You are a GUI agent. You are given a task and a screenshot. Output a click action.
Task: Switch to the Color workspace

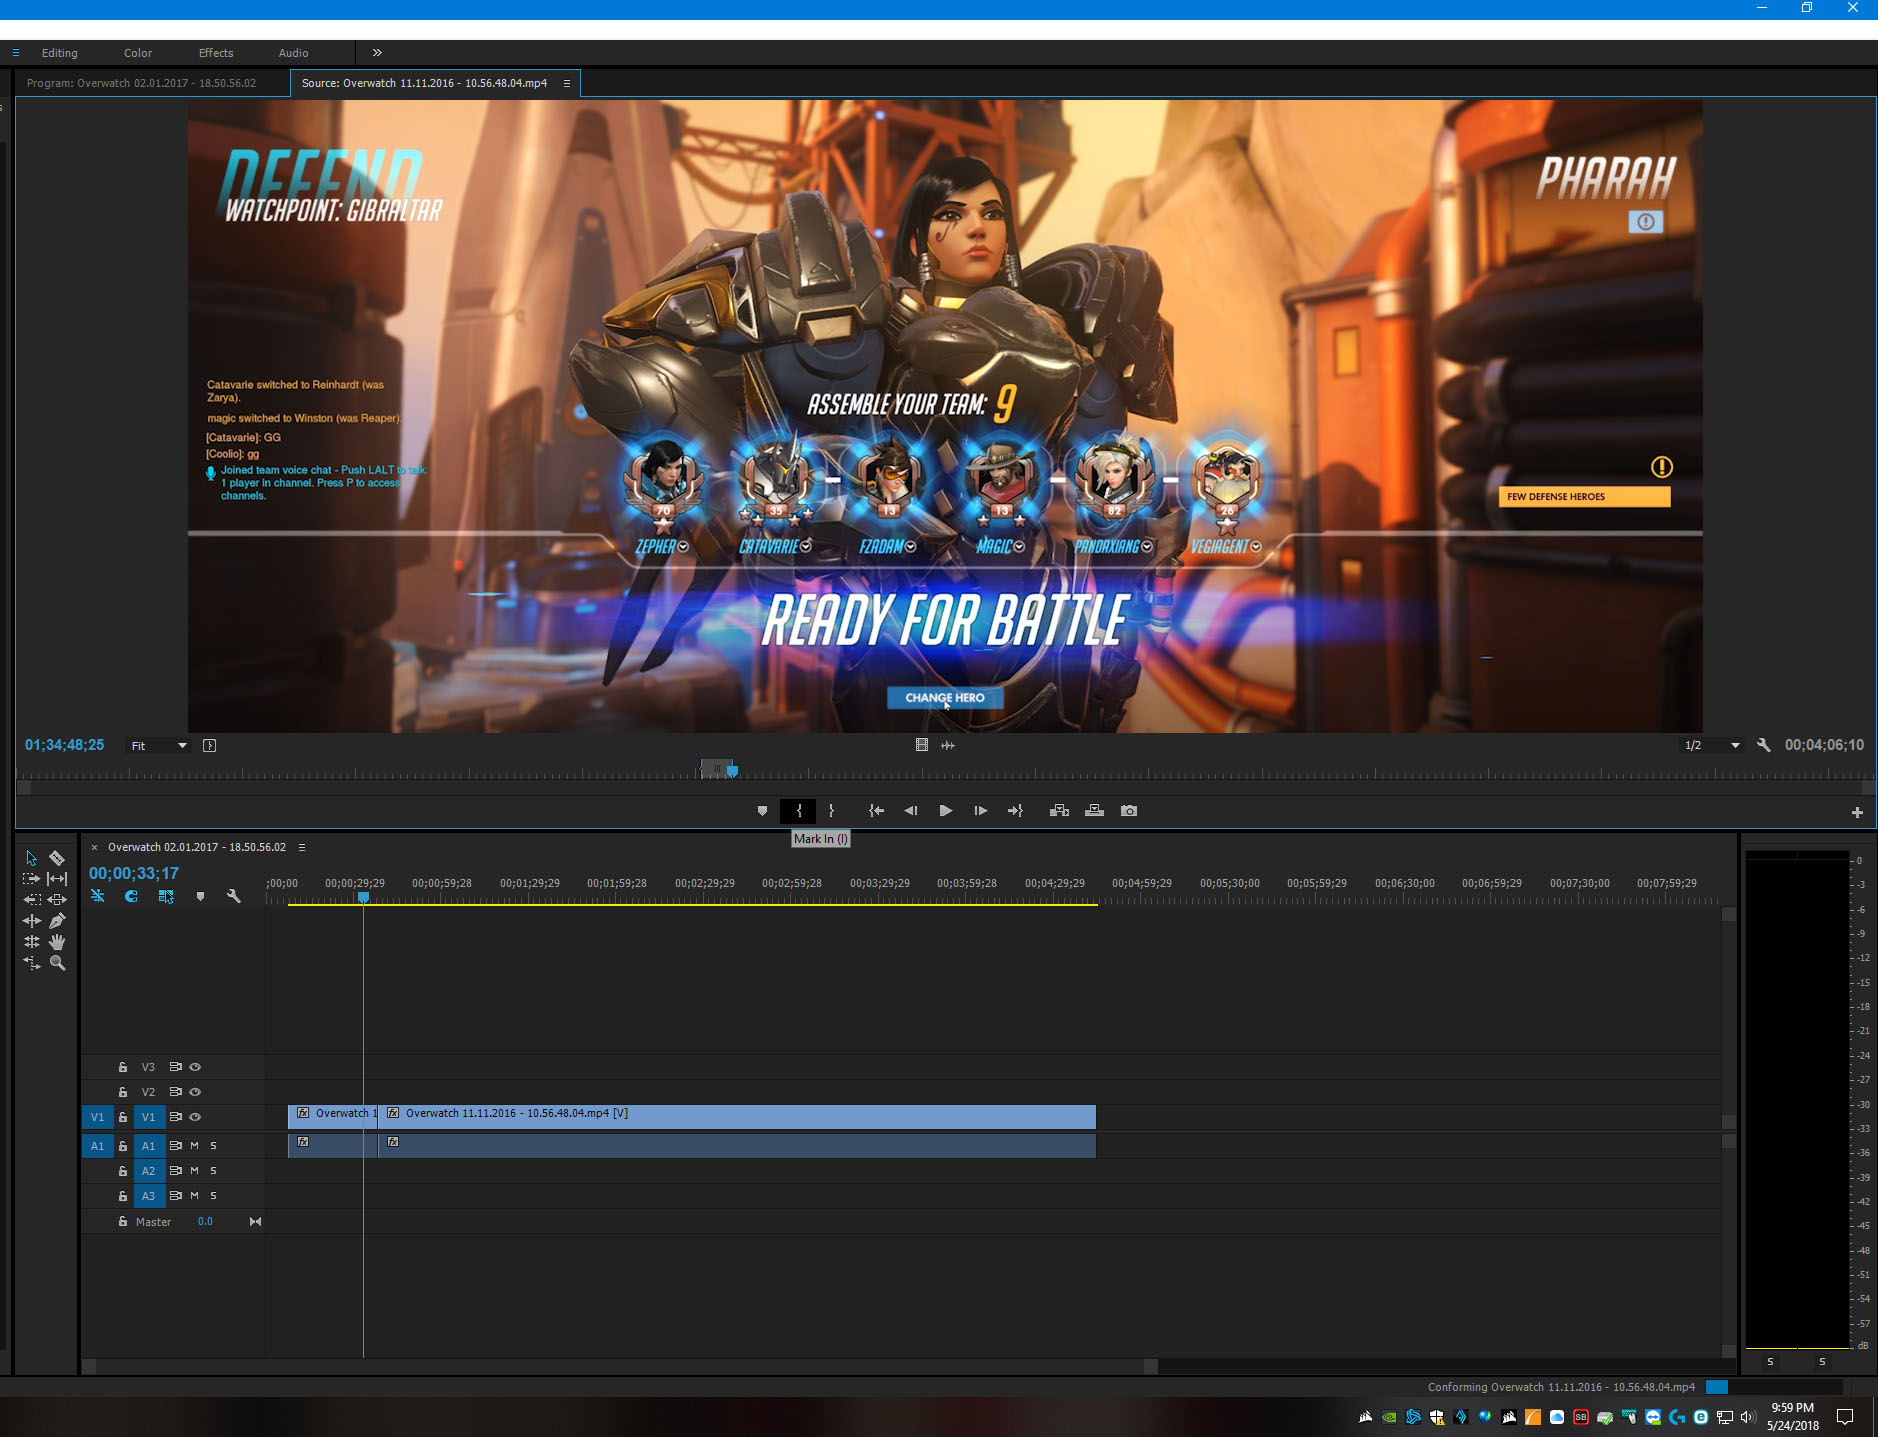coord(138,53)
